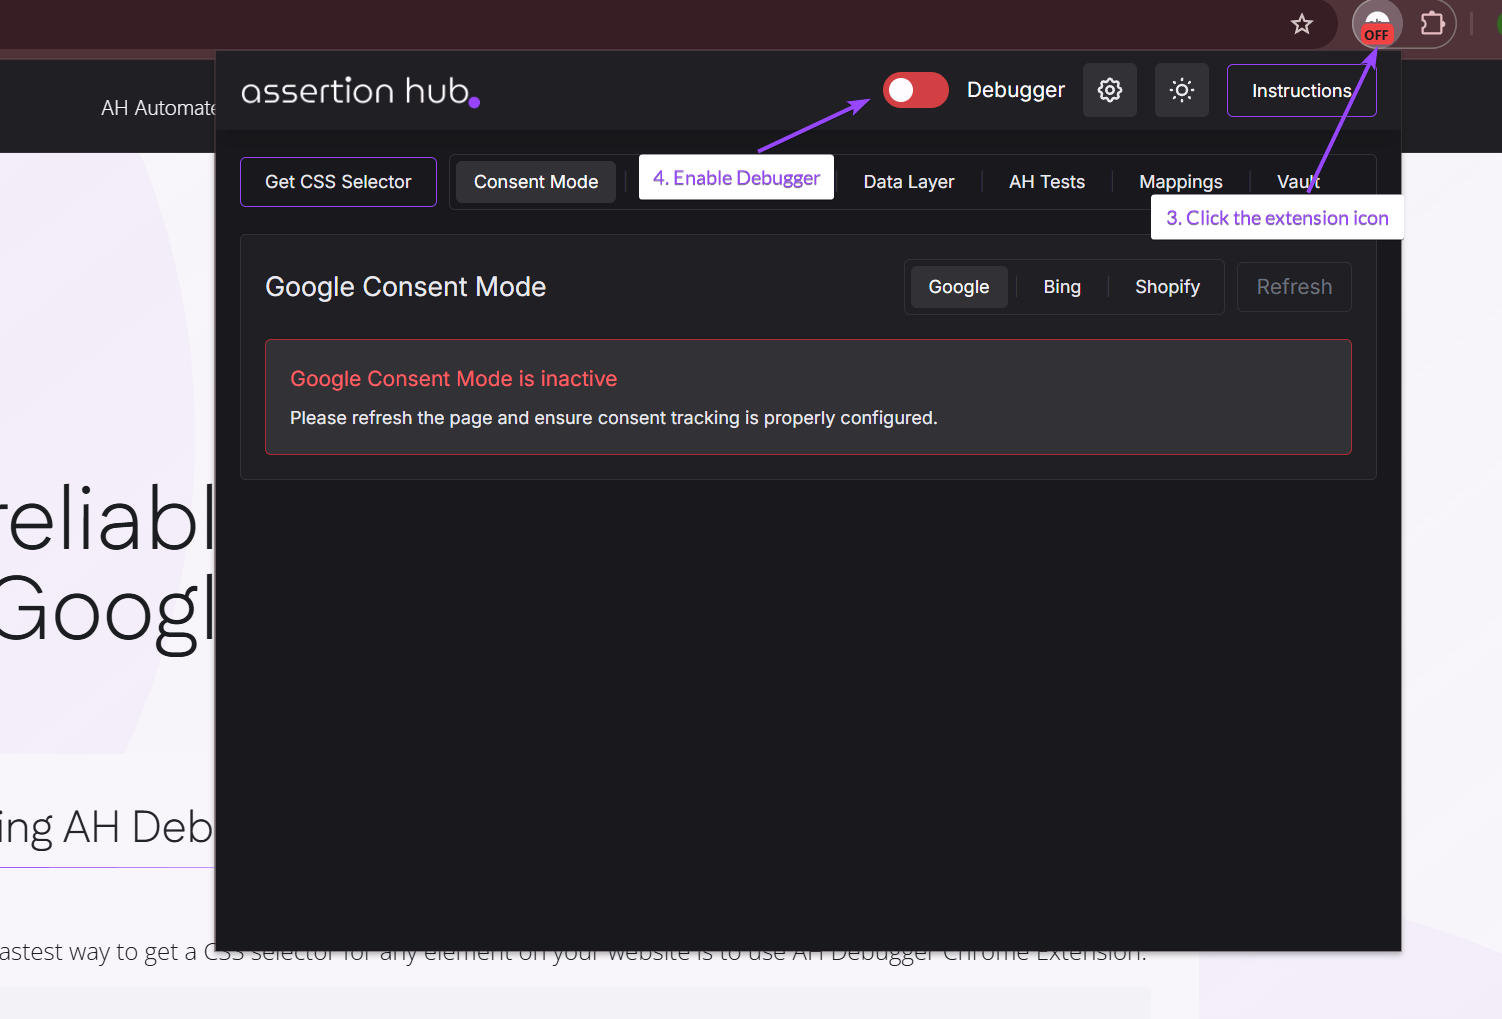1502x1019 pixels.
Task: Toggle the theme with the sun icon
Action: point(1181,90)
